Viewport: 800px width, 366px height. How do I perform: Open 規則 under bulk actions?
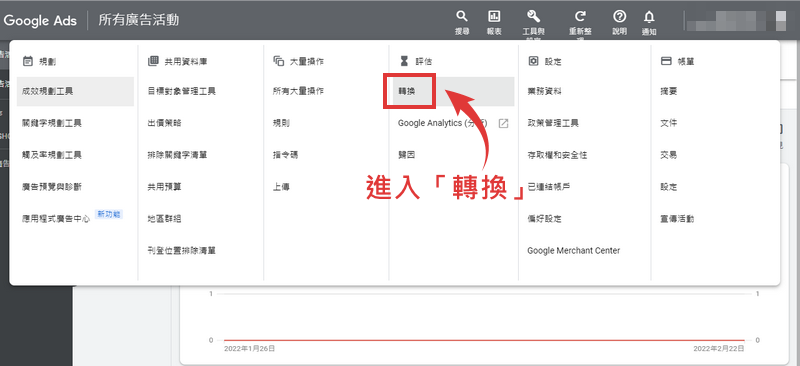tap(282, 123)
